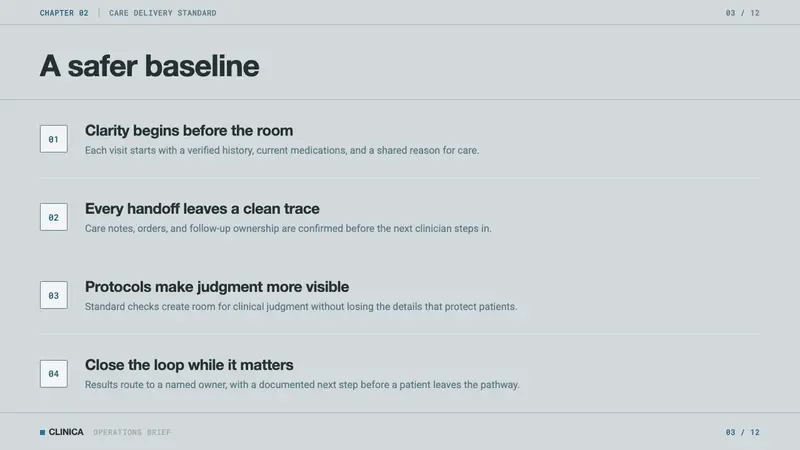Click heading Every handoff leaves a clean trace
The image size is (800, 450).
(x=202, y=209)
